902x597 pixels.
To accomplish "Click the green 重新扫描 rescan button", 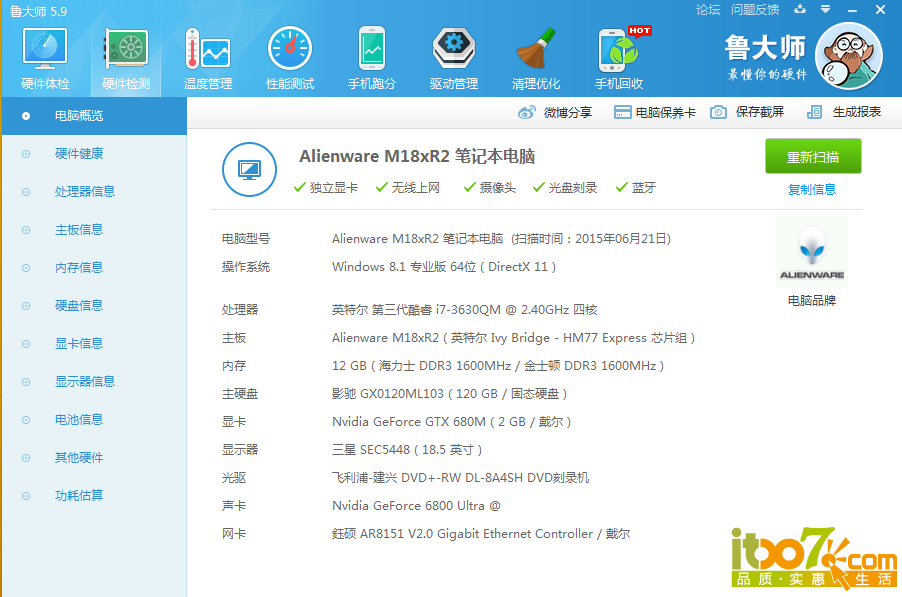I will tap(813, 156).
